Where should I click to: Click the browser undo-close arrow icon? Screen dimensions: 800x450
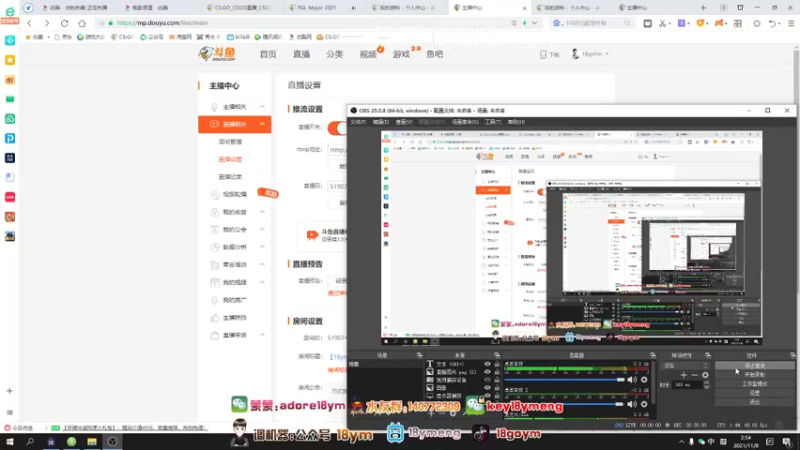tap(772, 23)
